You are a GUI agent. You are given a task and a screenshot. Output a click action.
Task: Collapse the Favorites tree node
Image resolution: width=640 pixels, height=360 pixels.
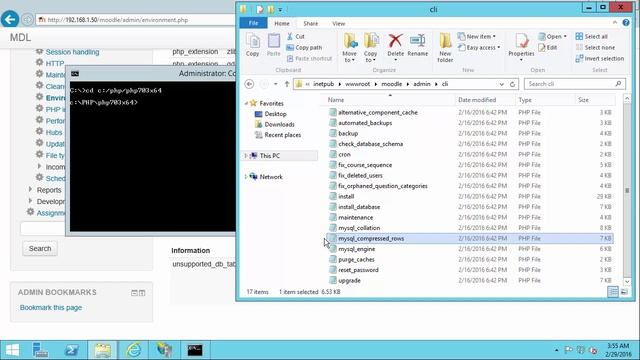click(246, 103)
